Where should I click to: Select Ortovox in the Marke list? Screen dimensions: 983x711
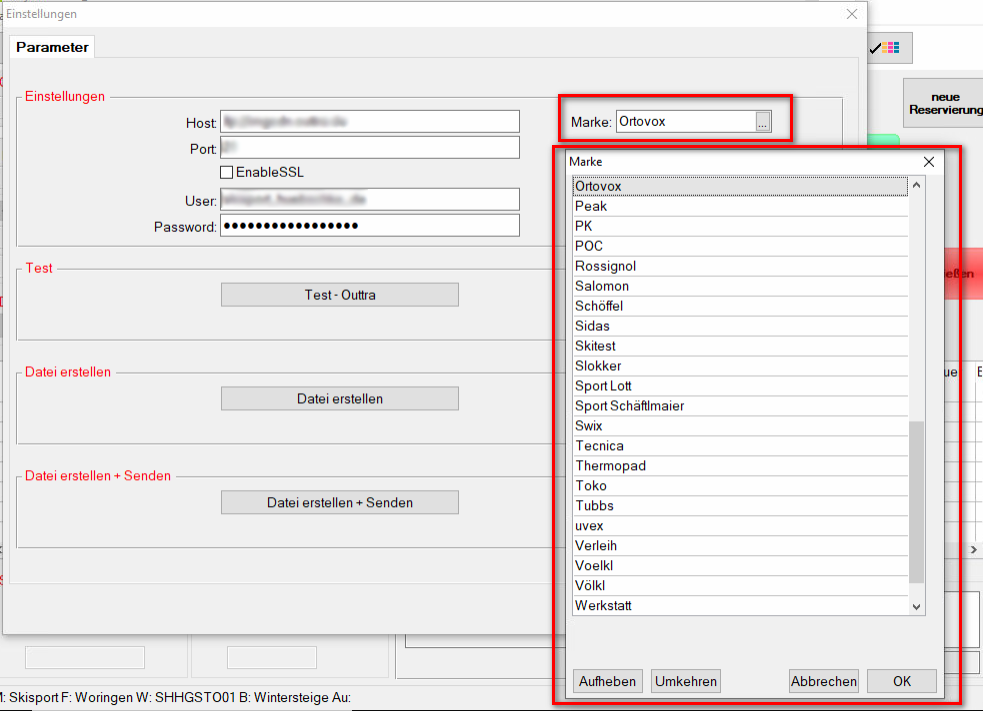[x=740, y=186]
